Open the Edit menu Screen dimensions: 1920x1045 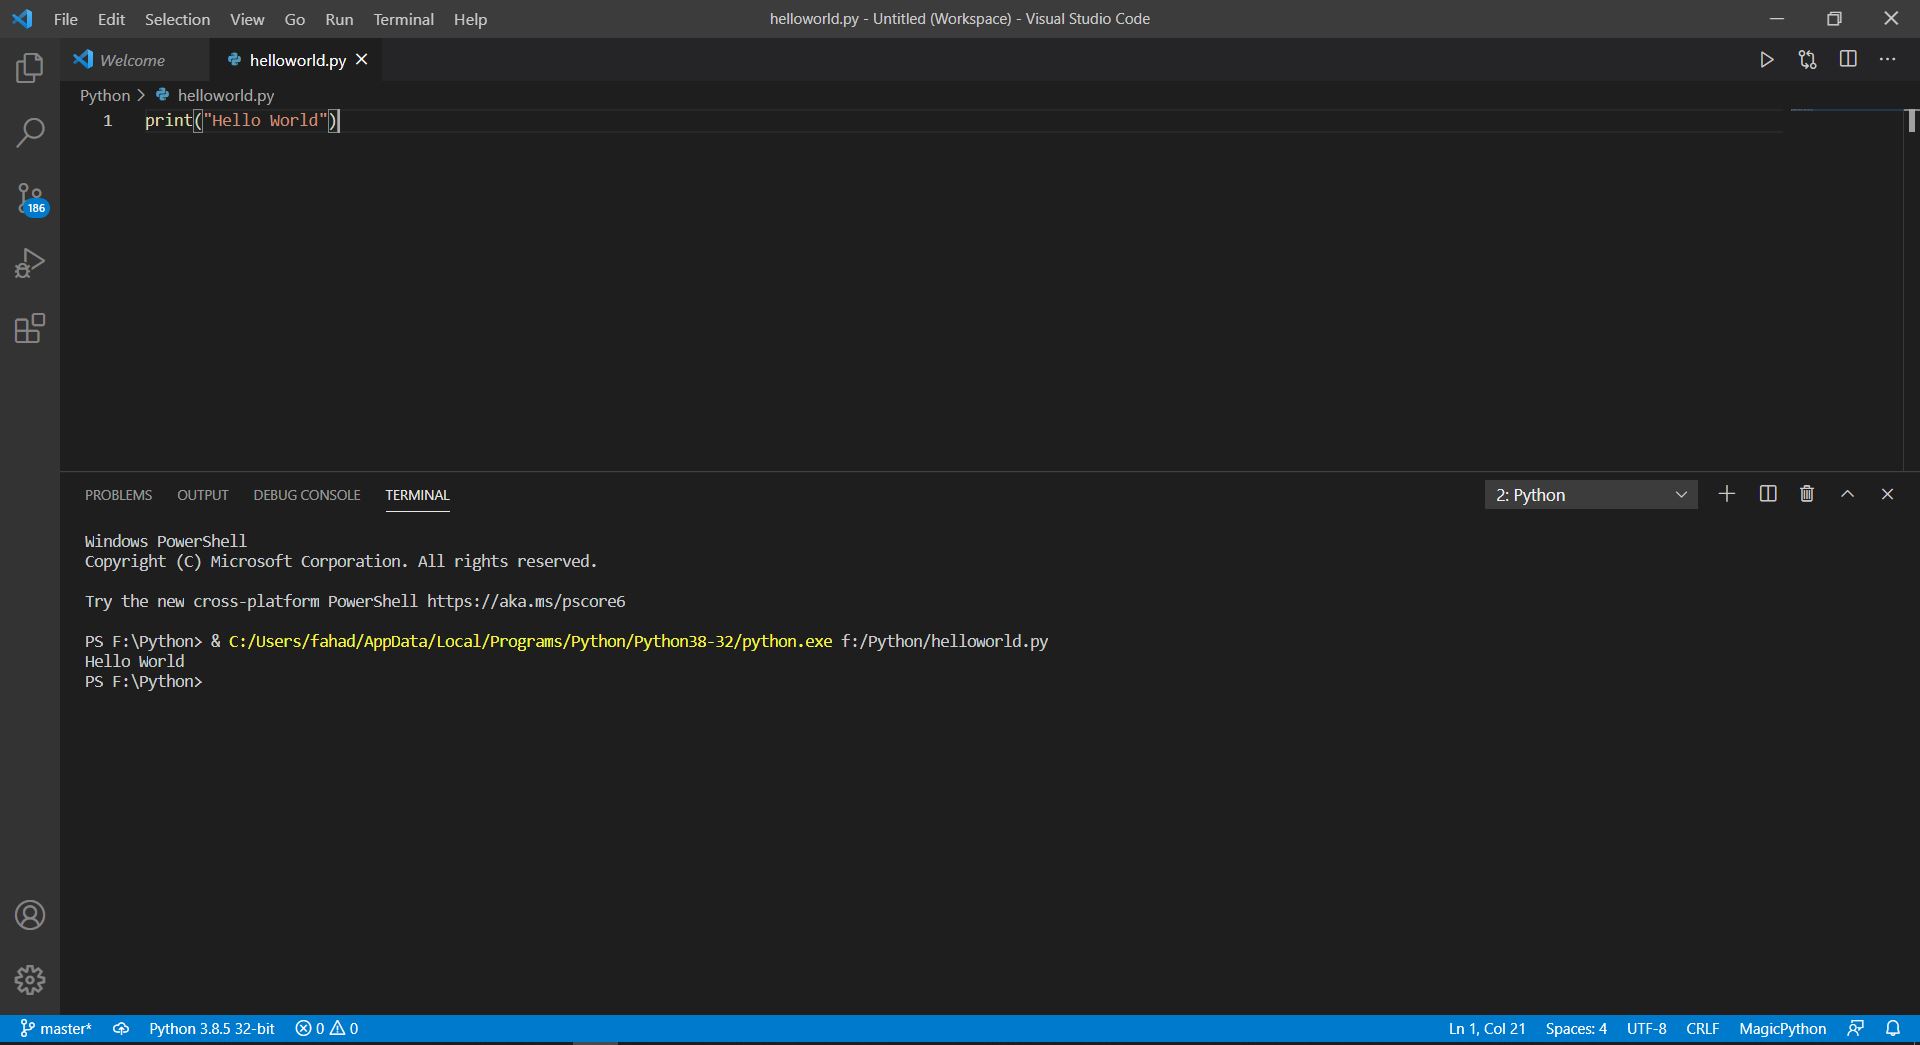[x=111, y=19]
